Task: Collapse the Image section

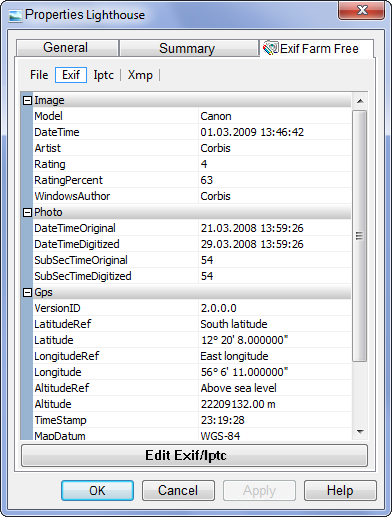Action: pos(27,100)
